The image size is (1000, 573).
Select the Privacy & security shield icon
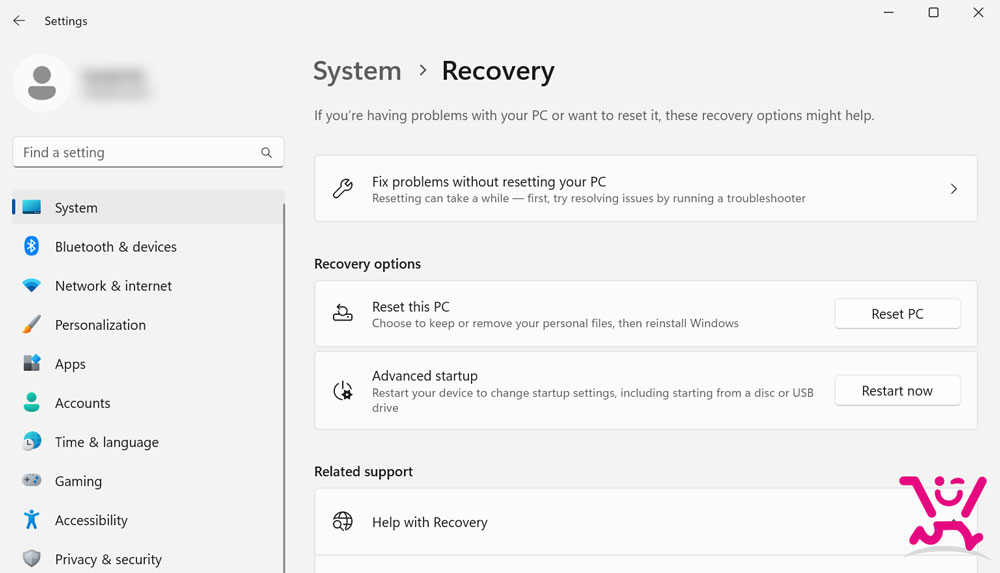coord(31,558)
